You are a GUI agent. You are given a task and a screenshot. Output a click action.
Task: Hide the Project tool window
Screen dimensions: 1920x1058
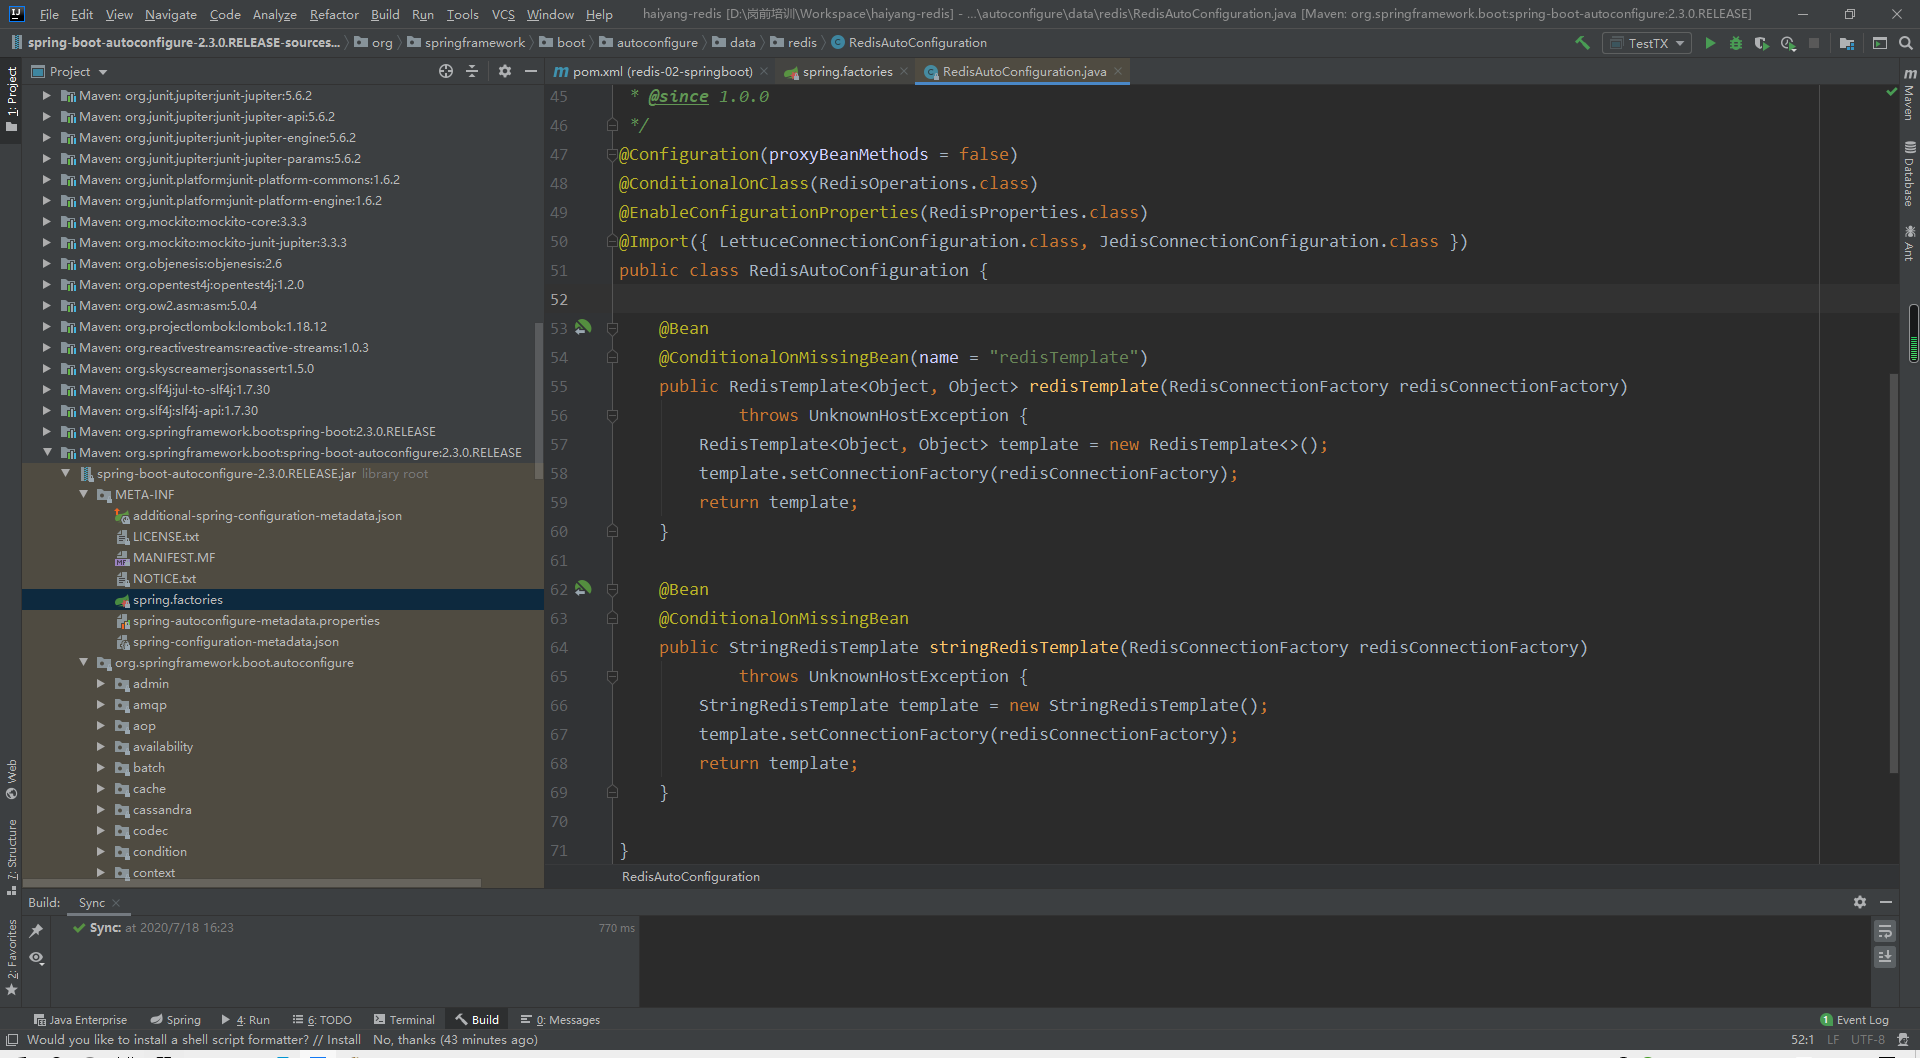531,71
